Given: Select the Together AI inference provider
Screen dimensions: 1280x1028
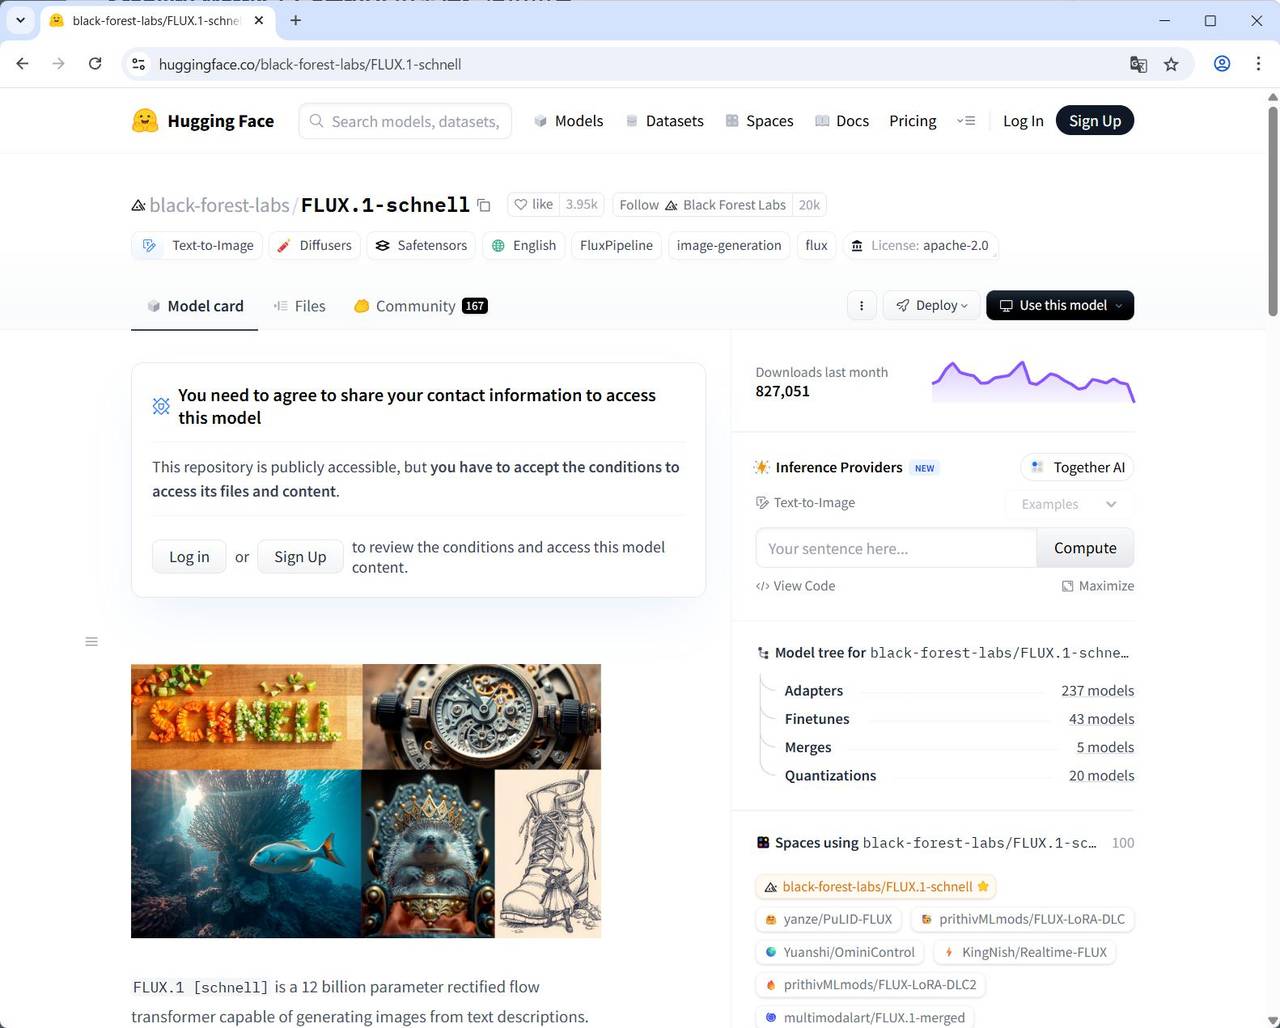Looking at the screenshot, I should pyautogui.click(x=1077, y=467).
